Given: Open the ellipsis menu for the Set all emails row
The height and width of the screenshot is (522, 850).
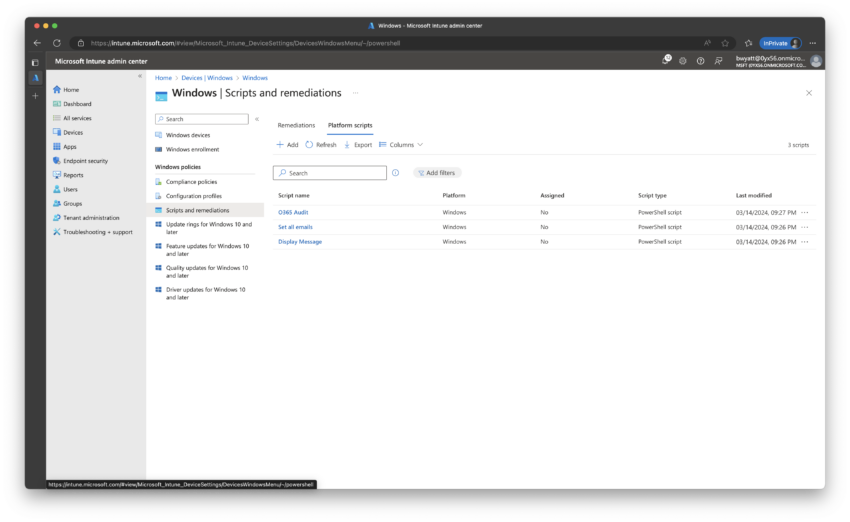Looking at the screenshot, I should coord(804,227).
